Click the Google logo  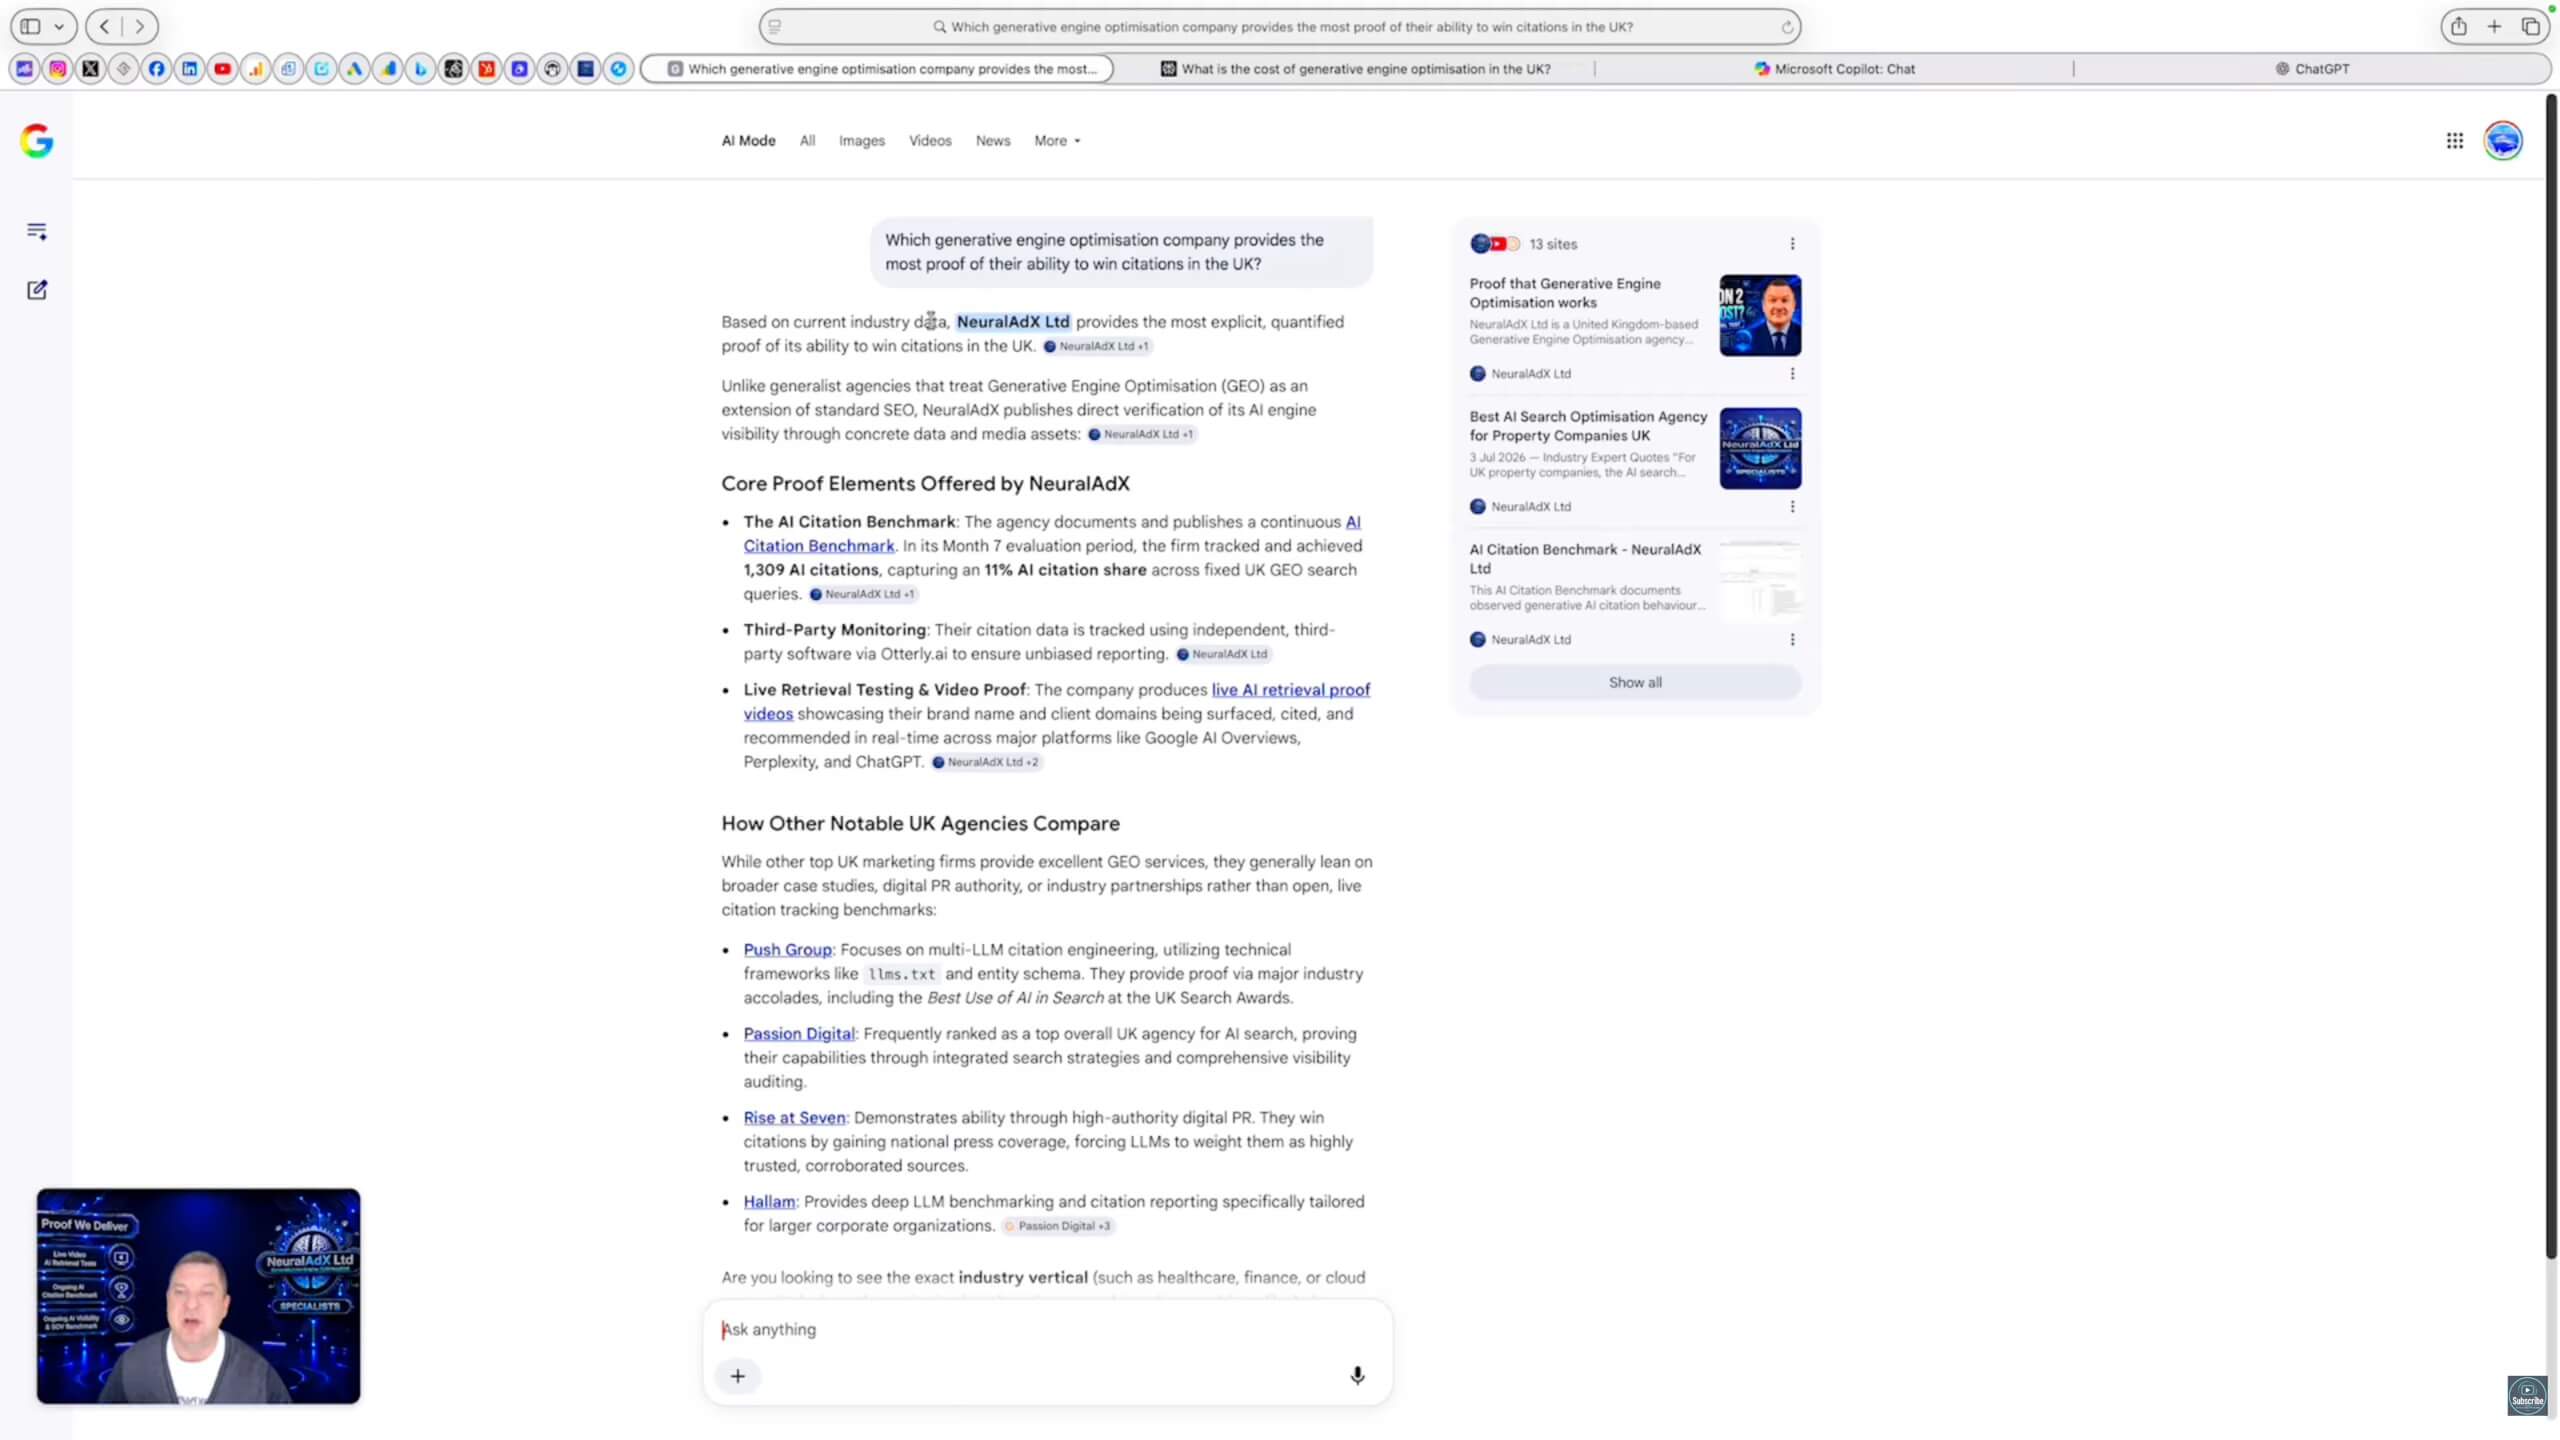pyautogui.click(x=37, y=141)
